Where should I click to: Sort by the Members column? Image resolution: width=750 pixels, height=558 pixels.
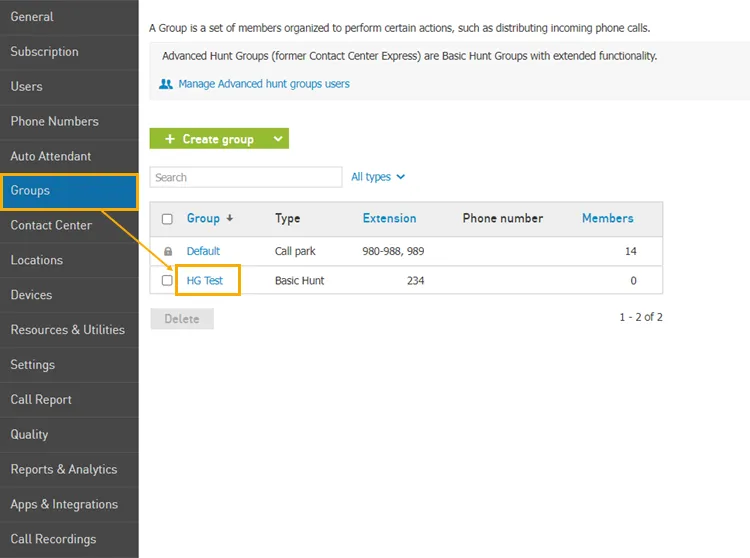pos(607,219)
